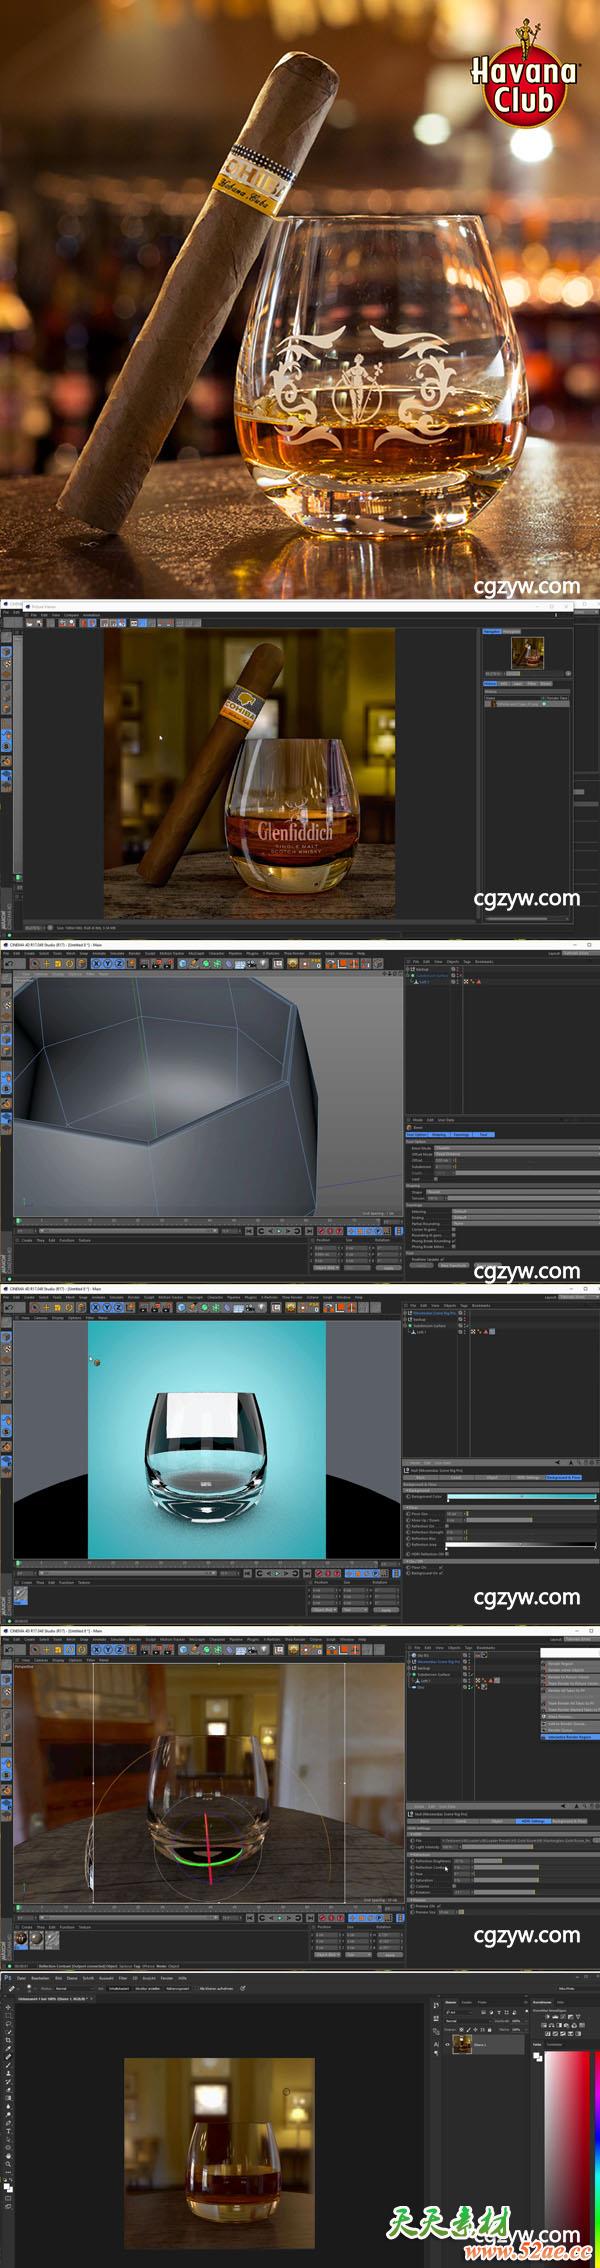
Task: Select Interactive Render Region menu entry
Action: 572,1737
